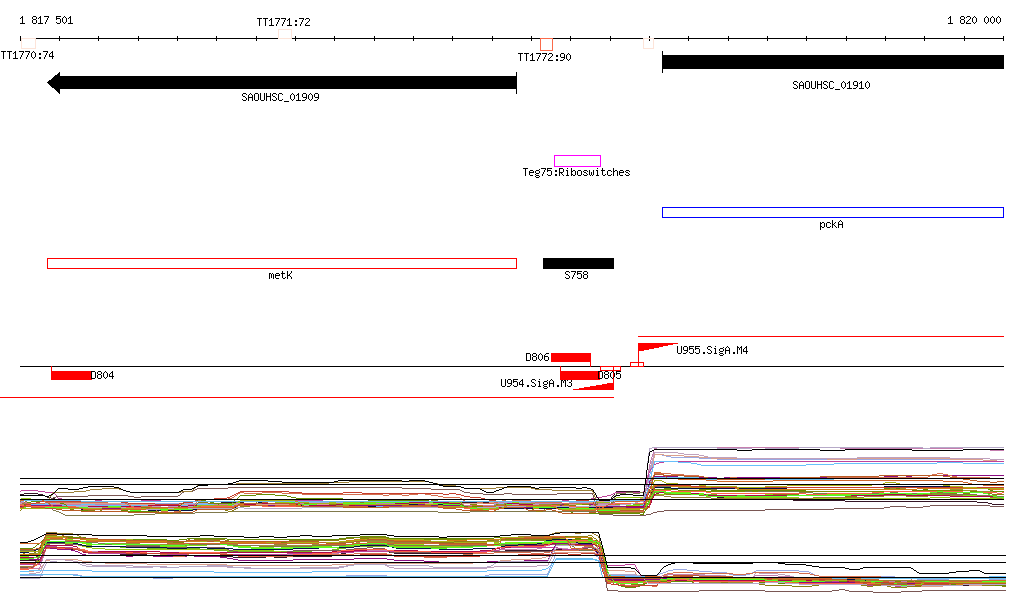The width and height of the screenshot is (1024, 611).
Task: Click the D806 label text
Action: pos(537,357)
